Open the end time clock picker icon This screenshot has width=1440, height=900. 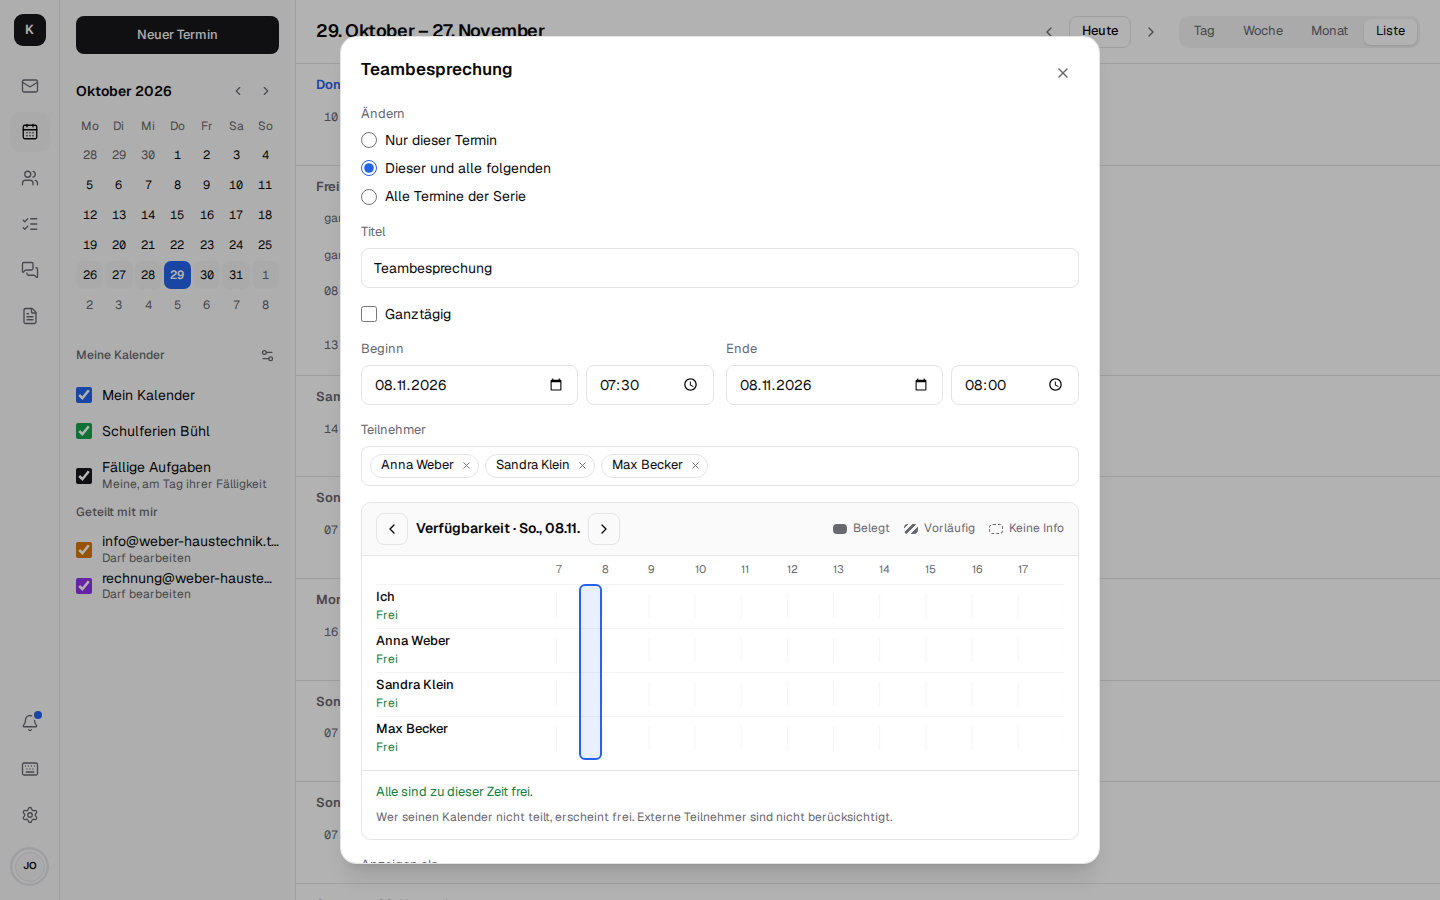pyautogui.click(x=1055, y=385)
